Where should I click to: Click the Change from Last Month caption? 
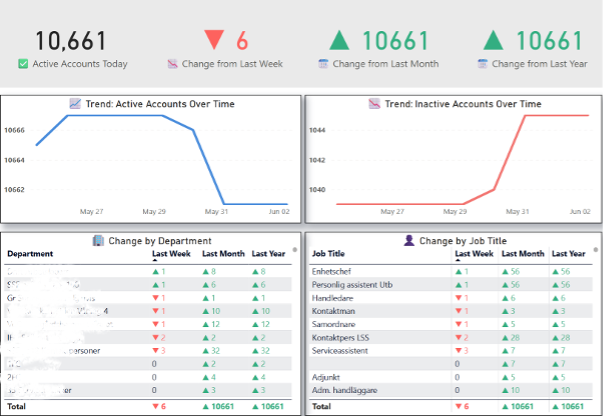[x=386, y=64]
